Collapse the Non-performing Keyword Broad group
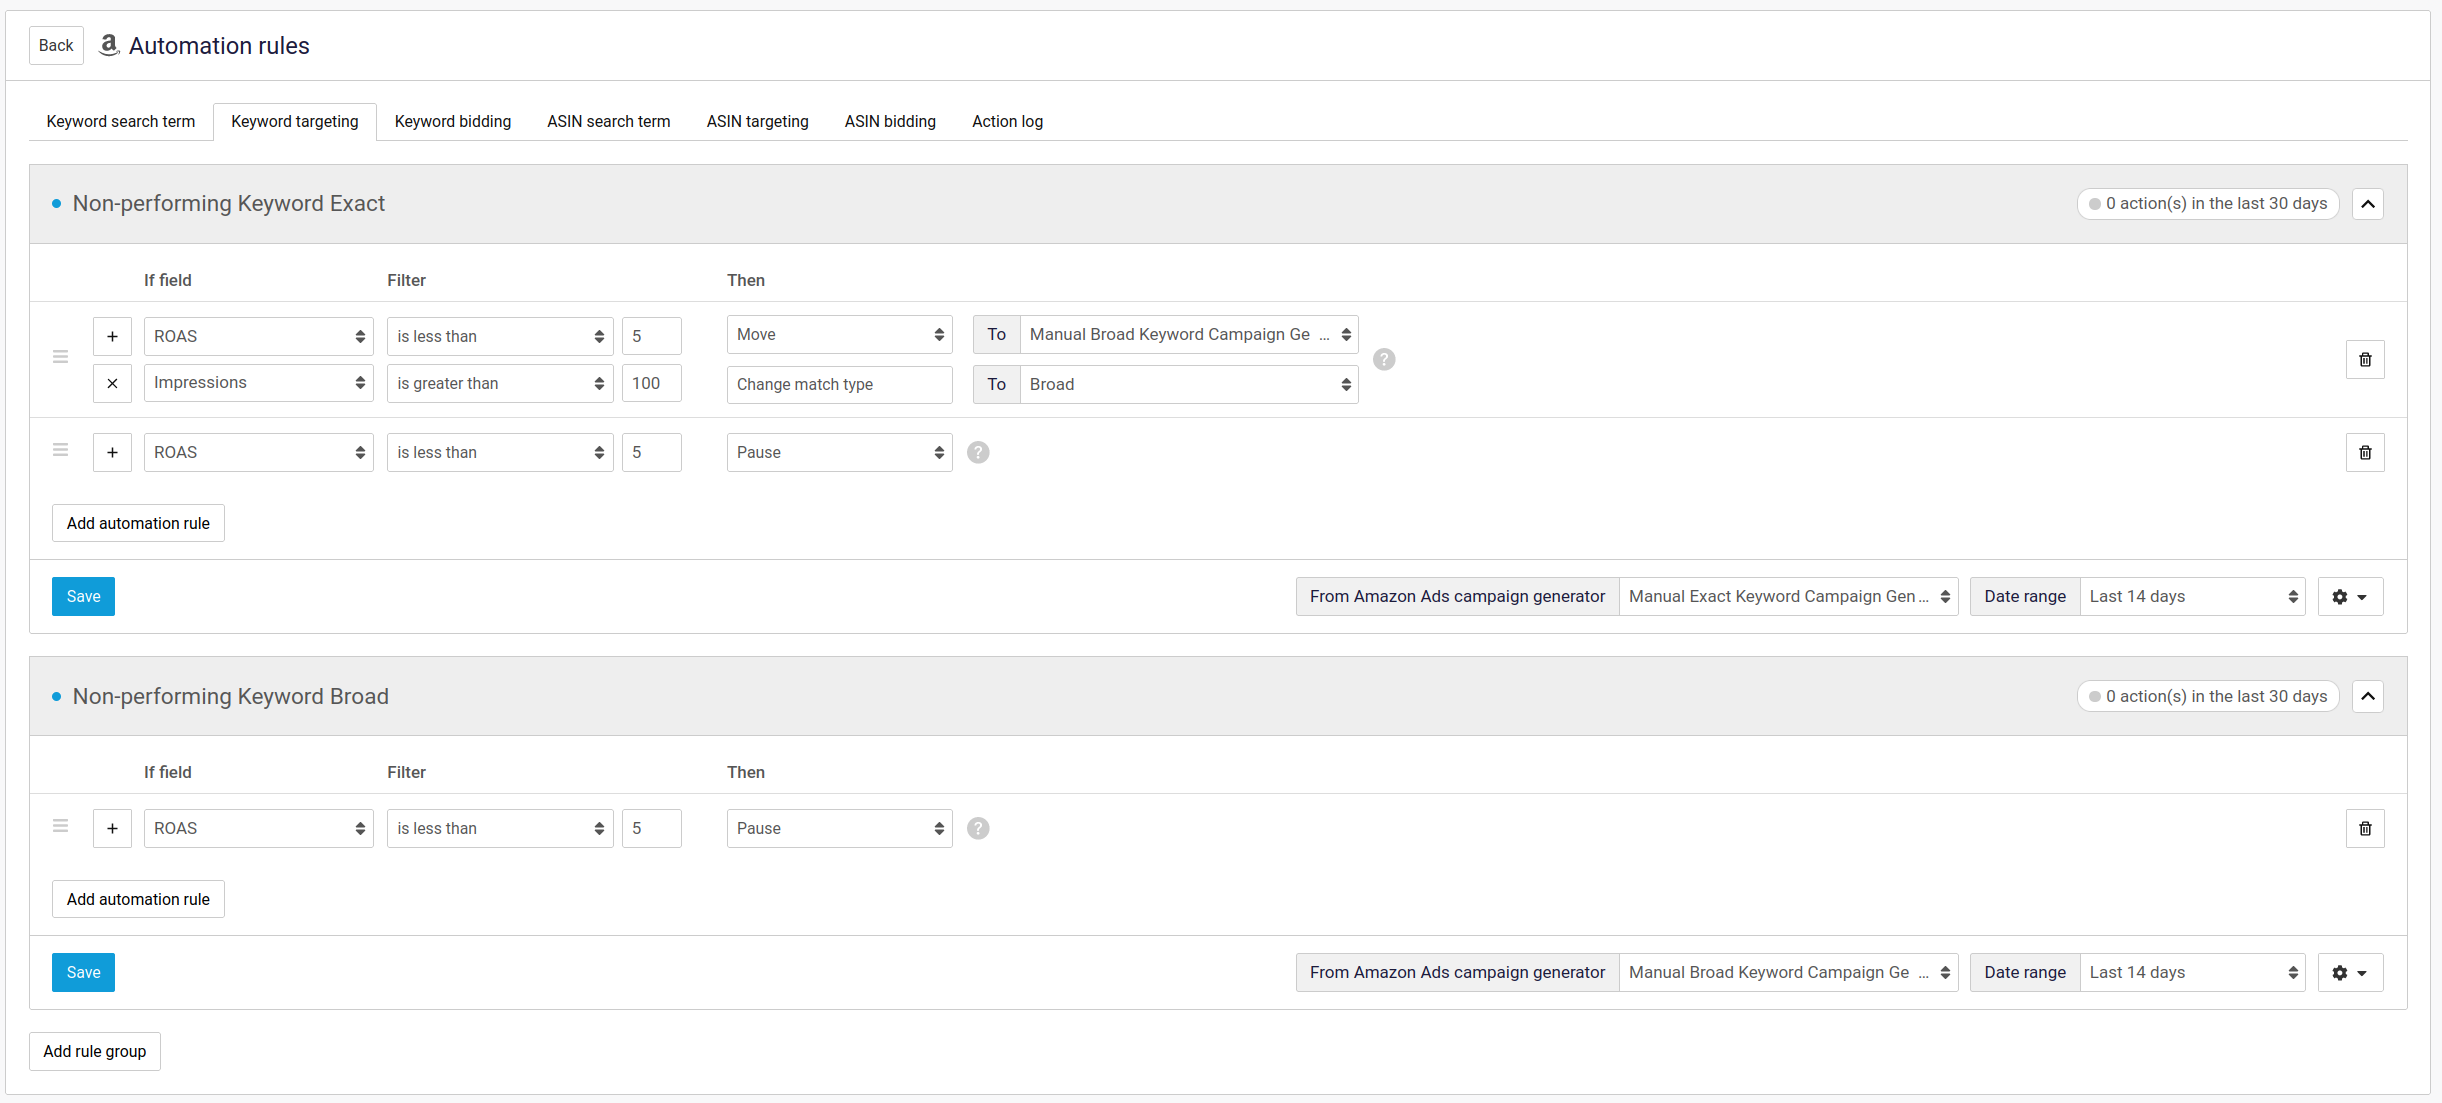This screenshot has height=1103, width=2442. (x=2367, y=697)
